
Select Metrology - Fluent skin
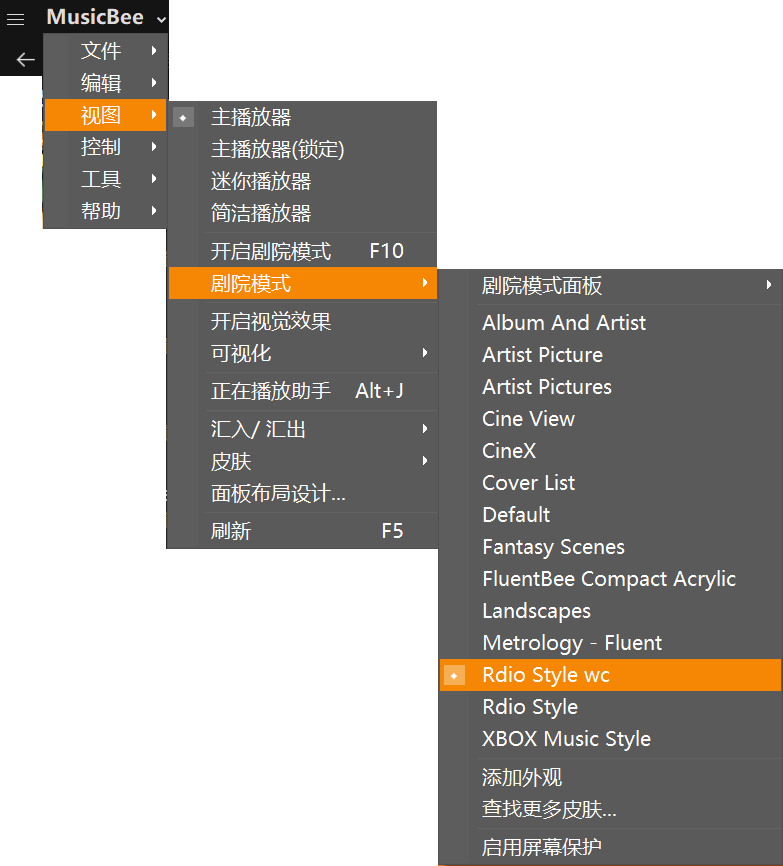[611, 643]
